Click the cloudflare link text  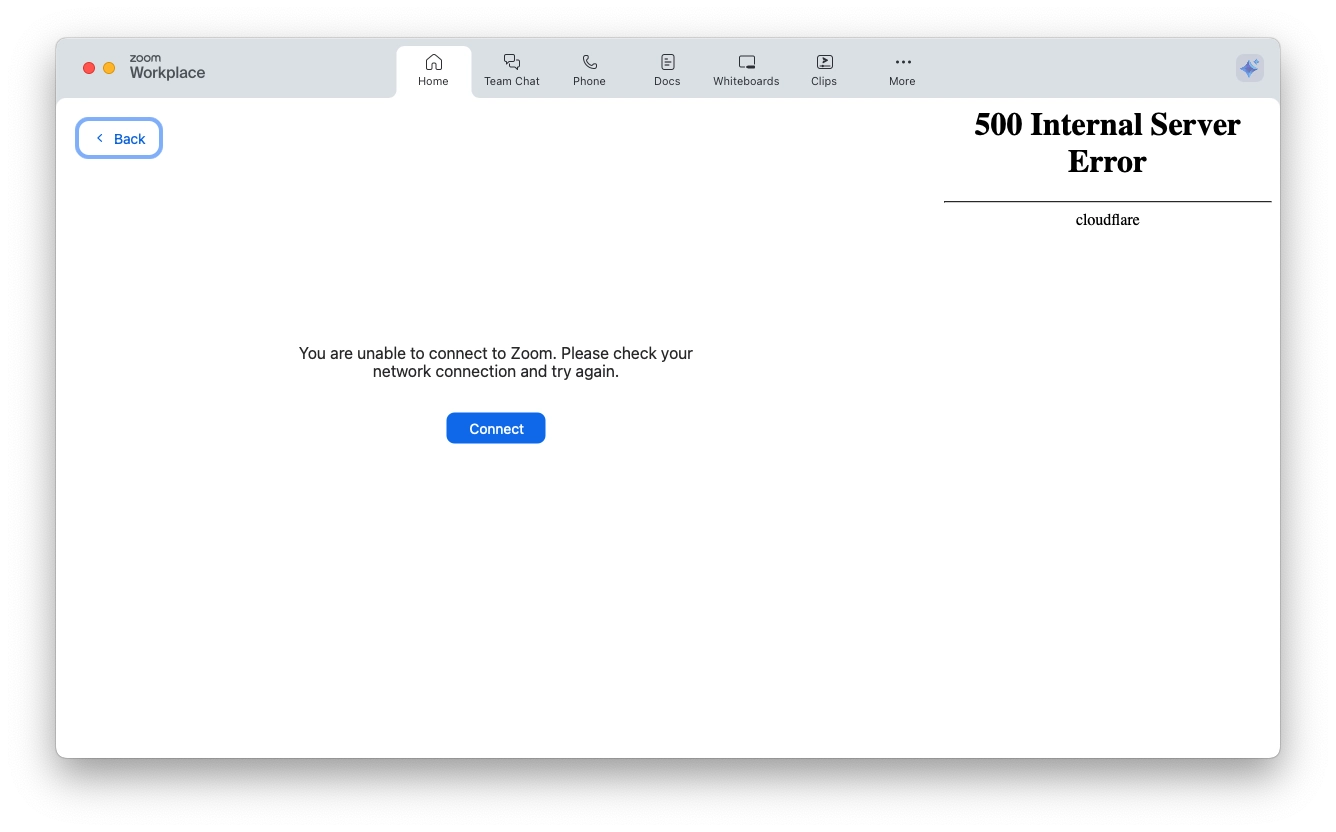1106,220
